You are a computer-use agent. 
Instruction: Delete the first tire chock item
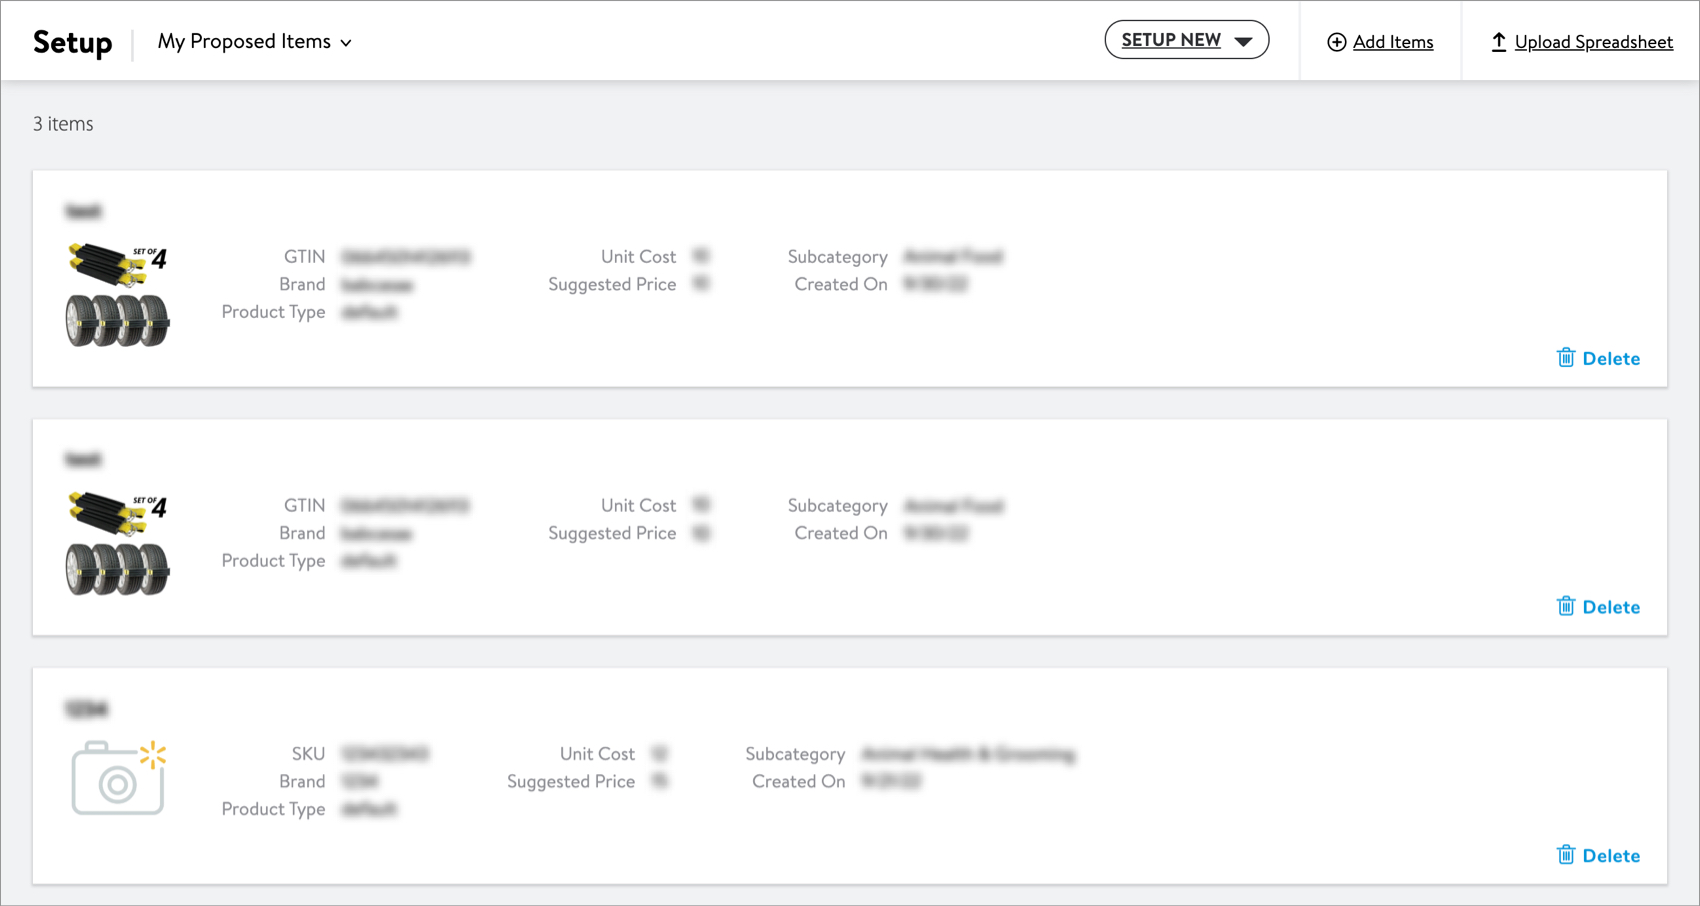(1598, 358)
